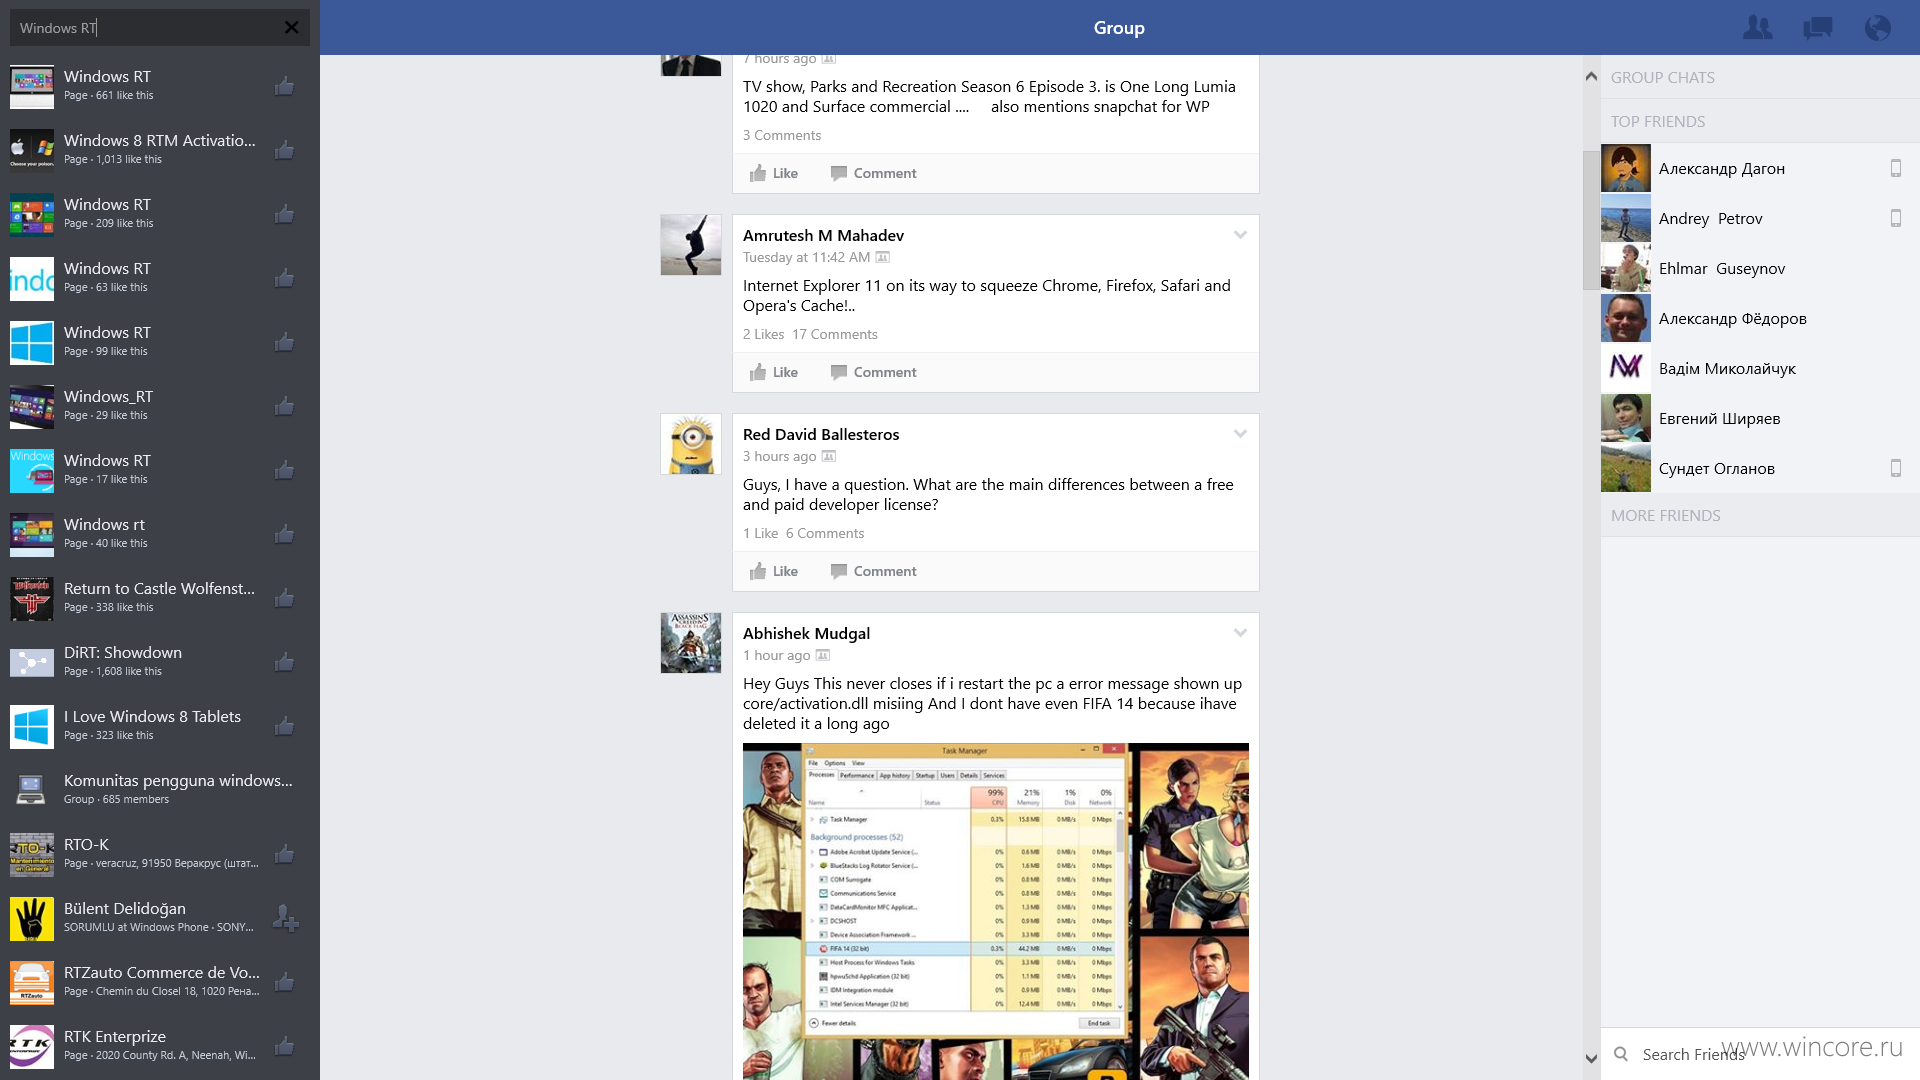Like the Parks and Recreation post

pyautogui.click(x=774, y=173)
